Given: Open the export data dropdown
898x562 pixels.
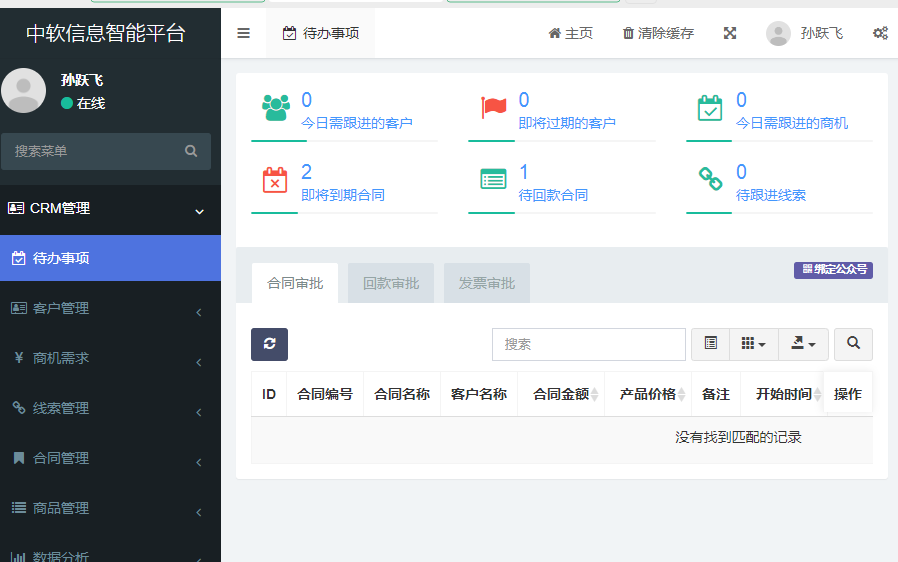Looking at the screenshot, I should pyautogui.click(x=803, y=344).
